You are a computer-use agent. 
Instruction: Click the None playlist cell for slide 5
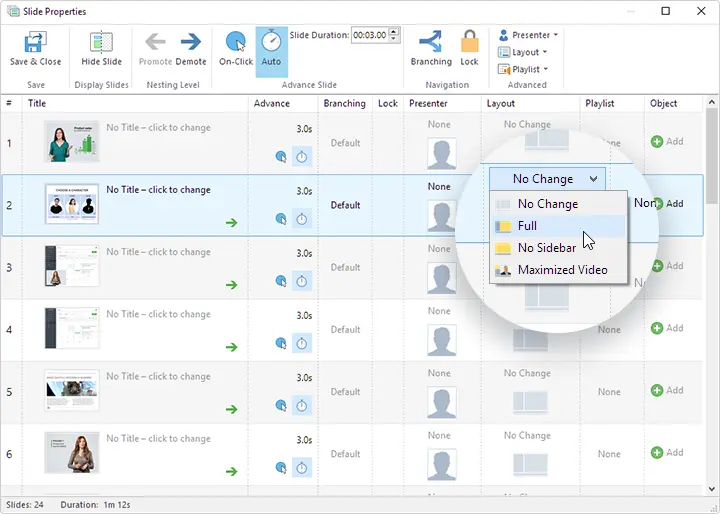point(609,392)
